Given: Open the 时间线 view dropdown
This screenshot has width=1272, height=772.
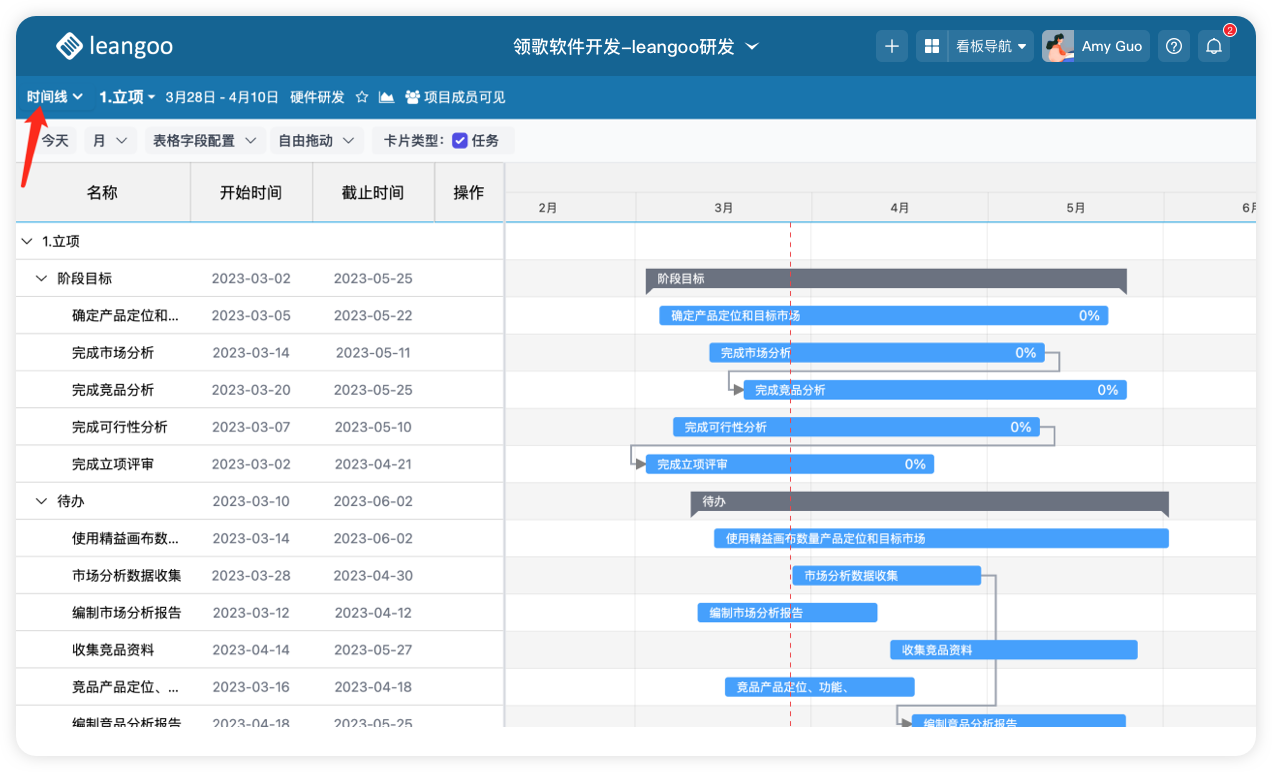Looking at the screenshot, I should [x=55, y=97].
